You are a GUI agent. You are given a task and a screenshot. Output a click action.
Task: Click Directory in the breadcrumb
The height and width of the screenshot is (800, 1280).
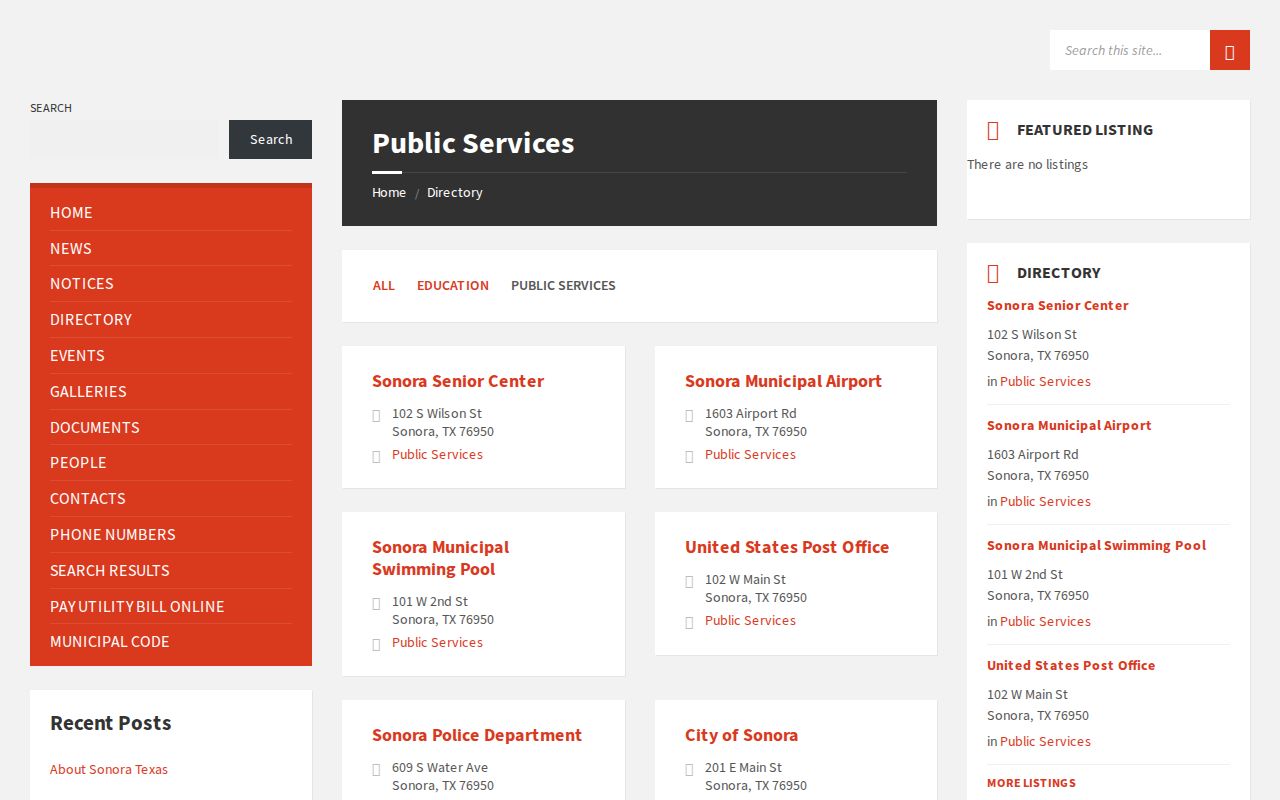pyautogui.click(x=454, y=193)
